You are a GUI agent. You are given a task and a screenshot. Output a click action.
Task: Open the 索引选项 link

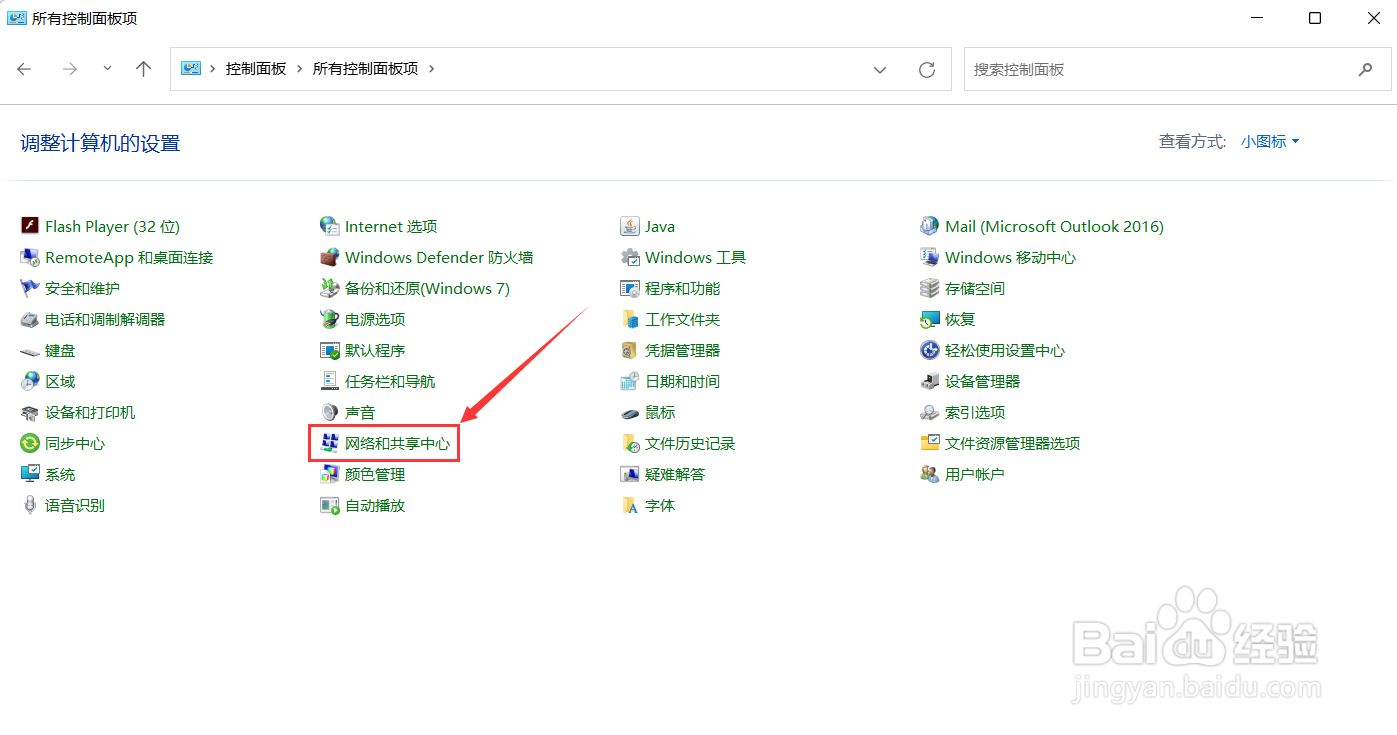[x=975, y=413]
